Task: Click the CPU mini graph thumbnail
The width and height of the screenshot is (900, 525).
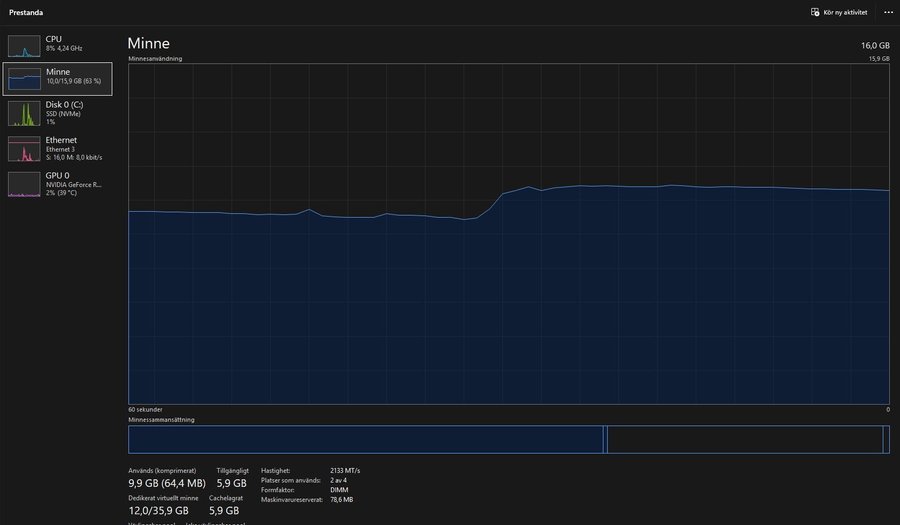Action: point(25,45)
